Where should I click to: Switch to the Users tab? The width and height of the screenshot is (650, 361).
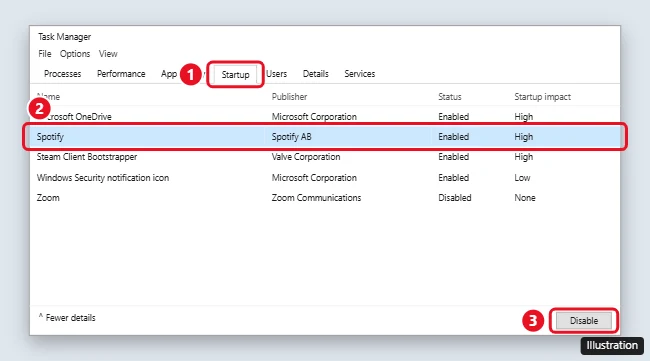pos(276,74)
